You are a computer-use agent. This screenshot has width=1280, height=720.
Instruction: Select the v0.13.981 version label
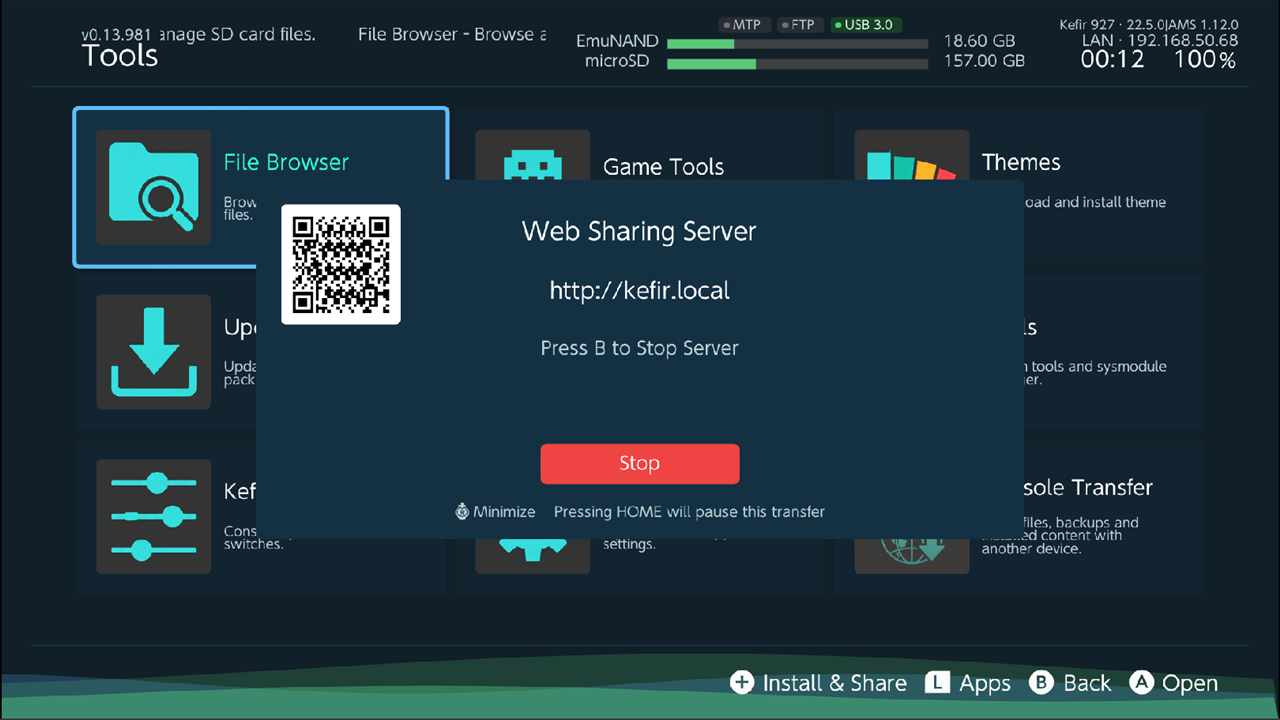[116, 34]
